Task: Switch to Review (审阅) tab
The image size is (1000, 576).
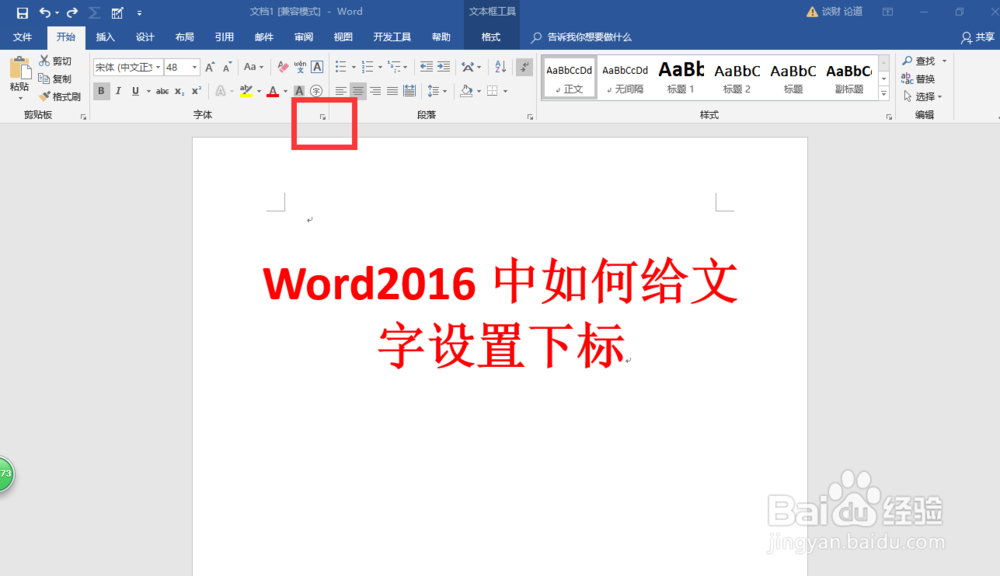Action: click(304, 37)
